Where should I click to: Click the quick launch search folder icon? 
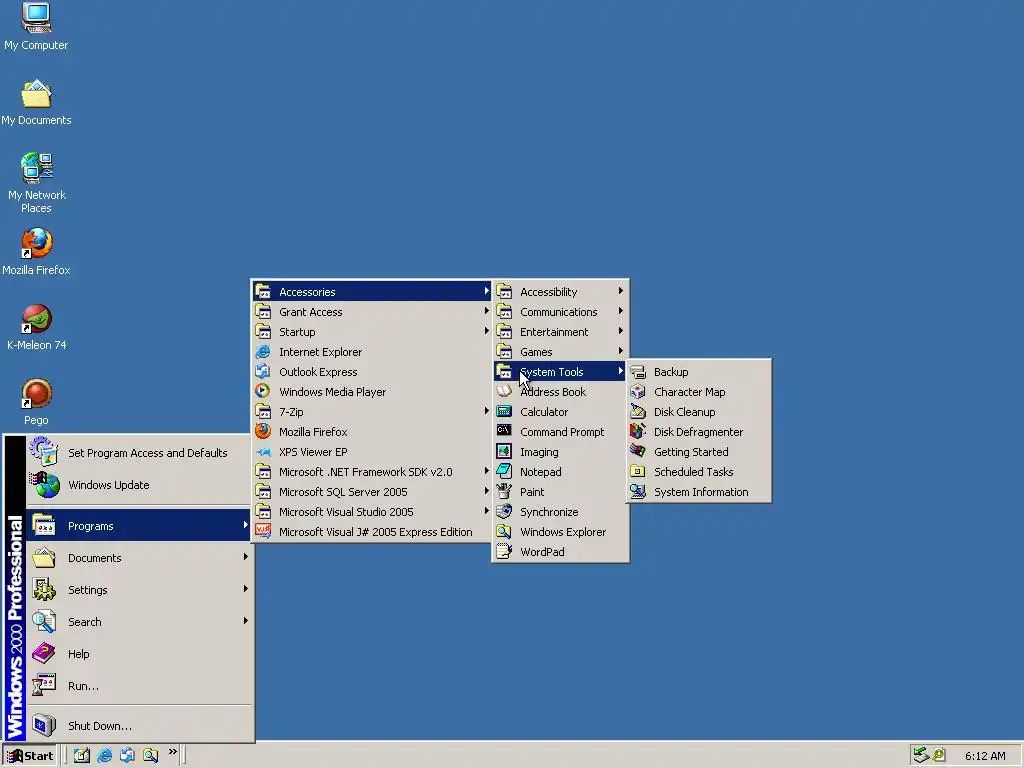[150, 756]
